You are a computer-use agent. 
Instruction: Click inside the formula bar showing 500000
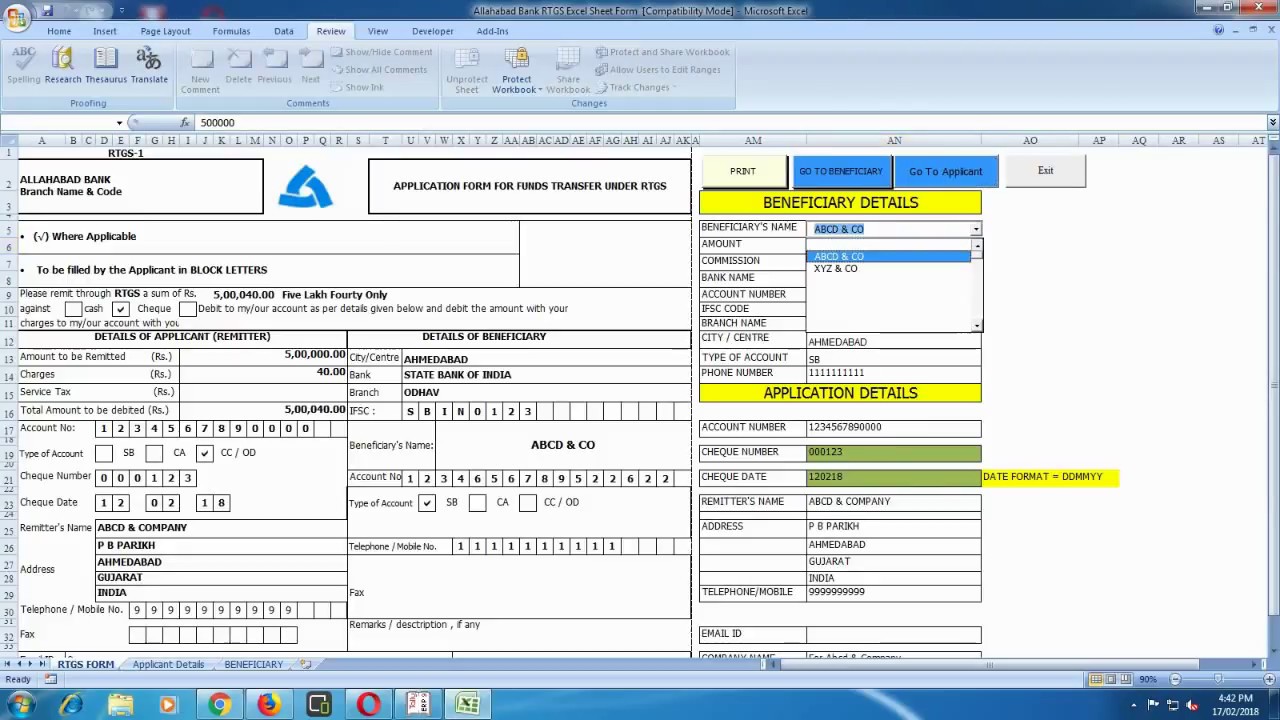(730, 122)
